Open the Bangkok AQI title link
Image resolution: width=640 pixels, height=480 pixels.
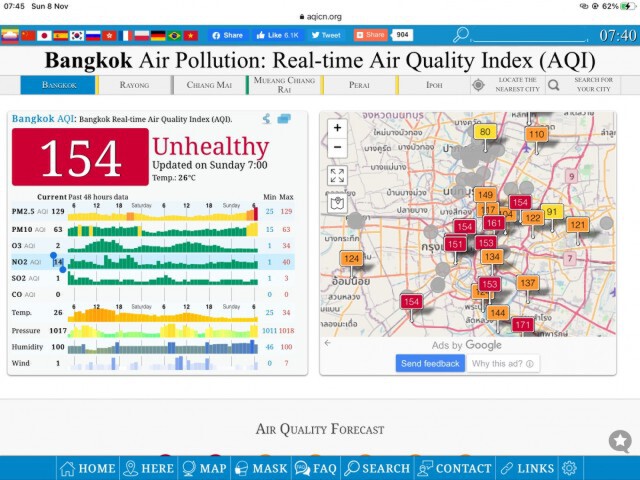(43, 119)
